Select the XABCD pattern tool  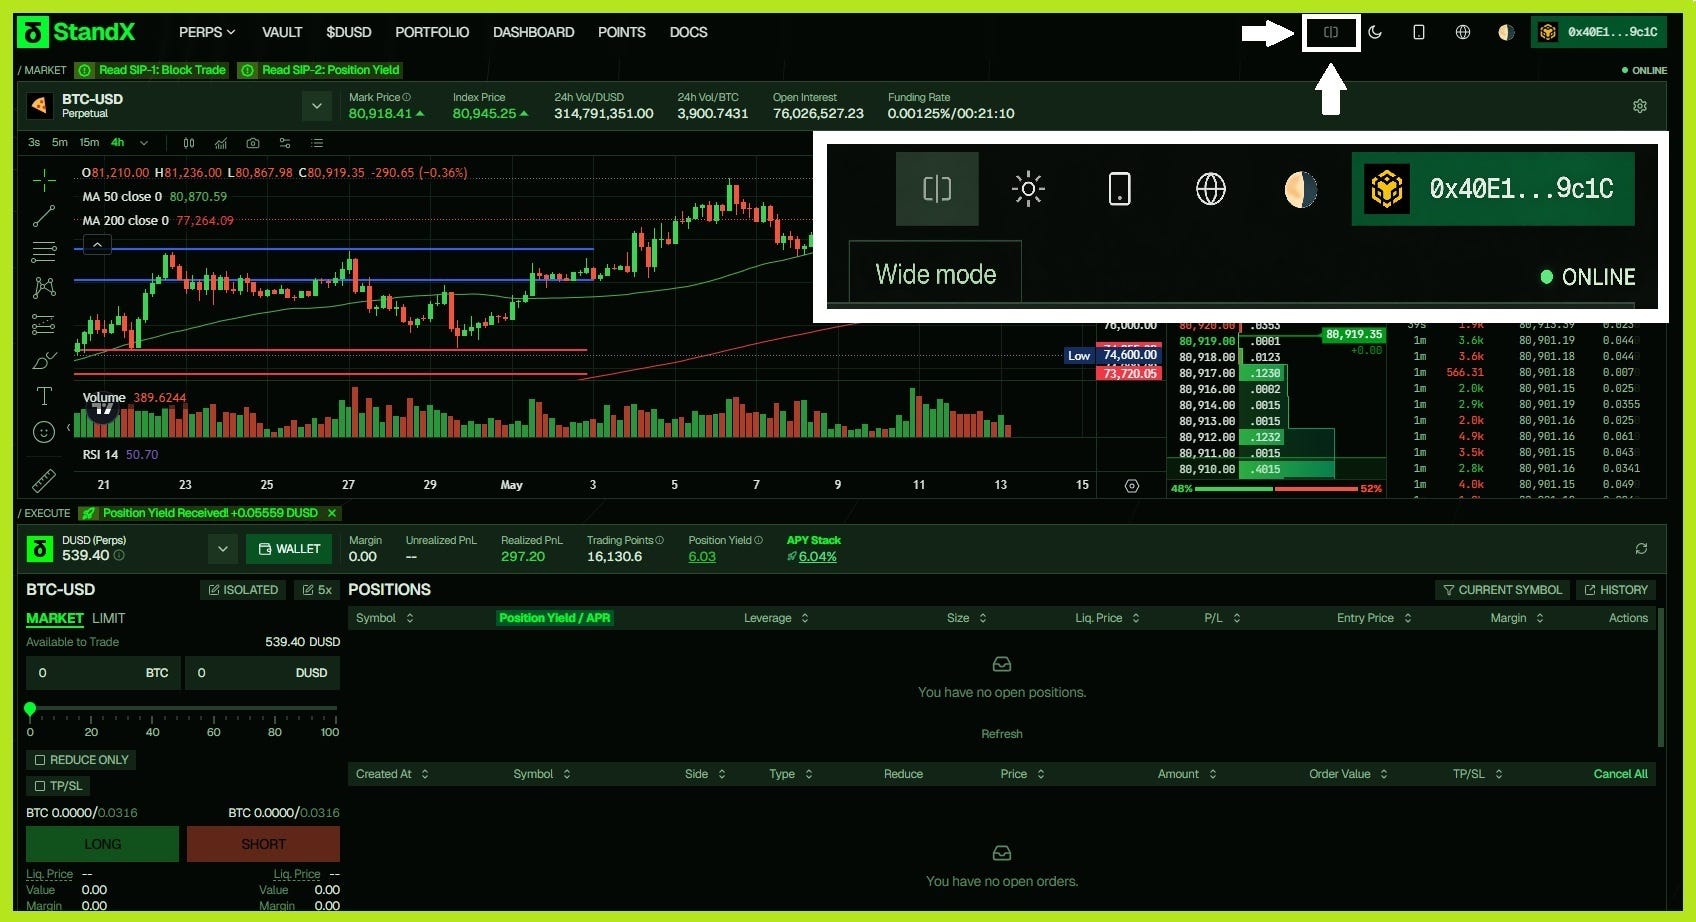[44, 288]
